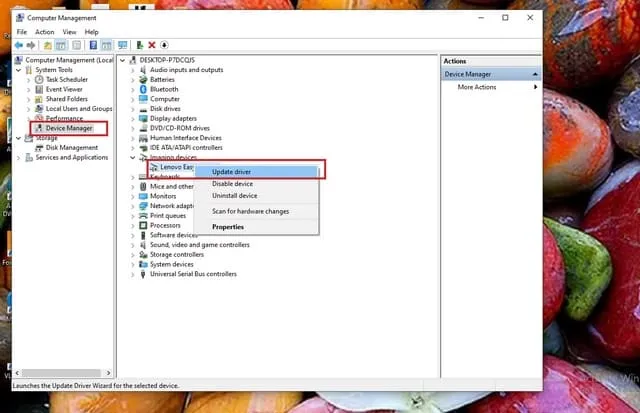
Task: Select Device Manager in the left tree
Action: pyautogui.click(x=68, y=128)
